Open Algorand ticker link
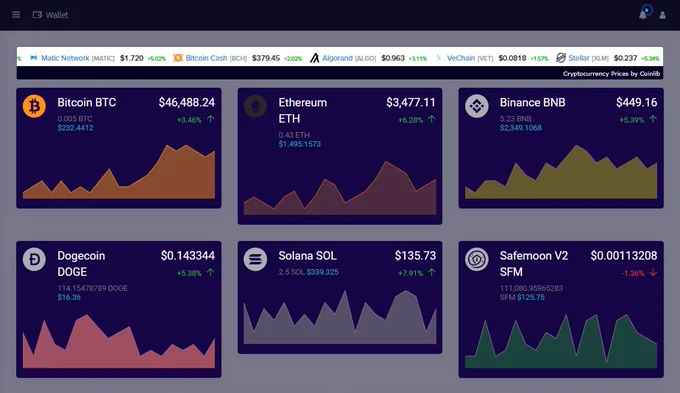 [337, 58]
